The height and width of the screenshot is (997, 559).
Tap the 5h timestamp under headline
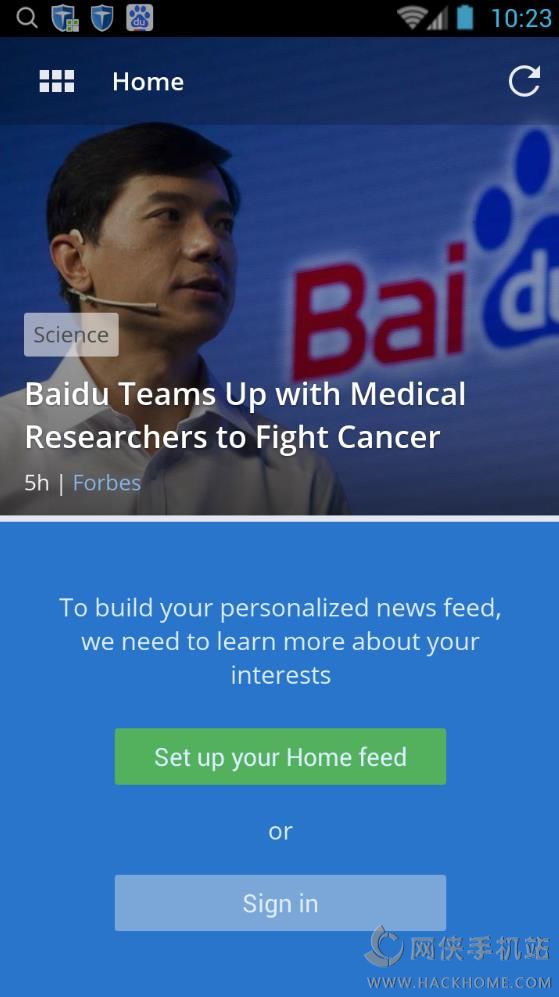point(36,483)
